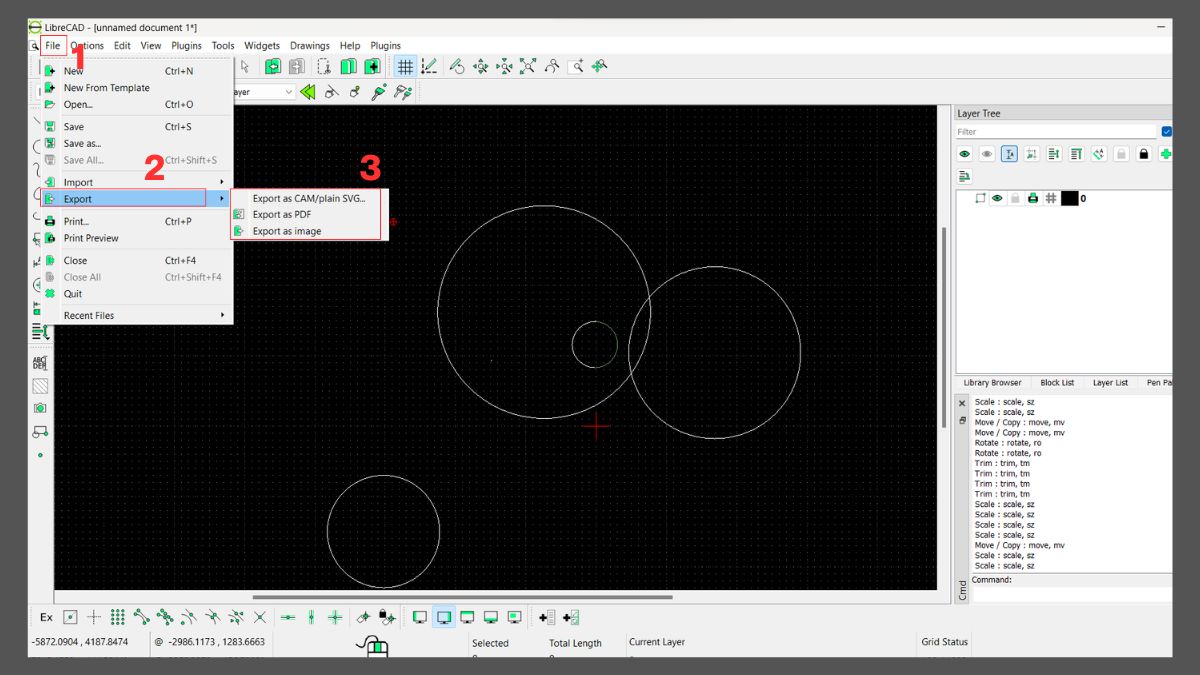Viewport: 1200px width, 675px height.
Task: Click the double brush icon in pen toolbar
Action: point(403,92)
